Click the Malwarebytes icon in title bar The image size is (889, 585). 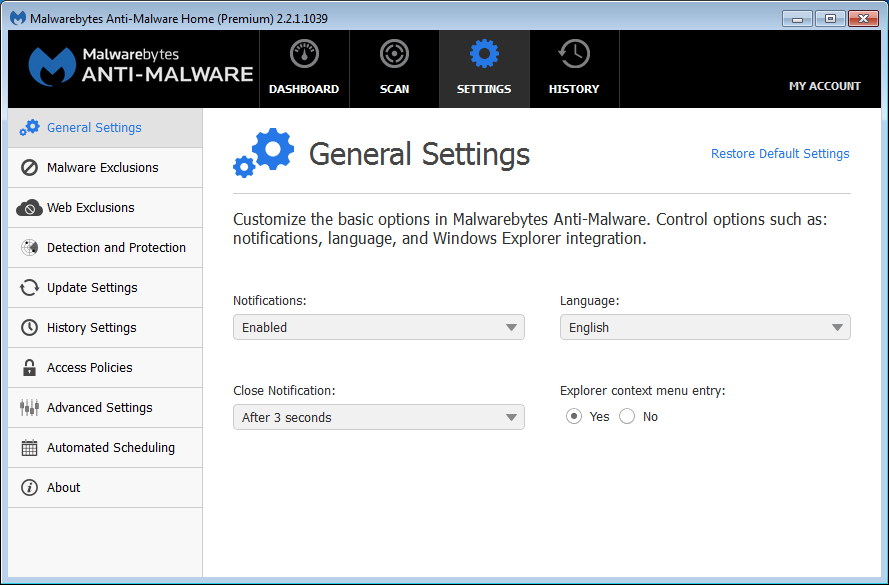tap(18, 18)
